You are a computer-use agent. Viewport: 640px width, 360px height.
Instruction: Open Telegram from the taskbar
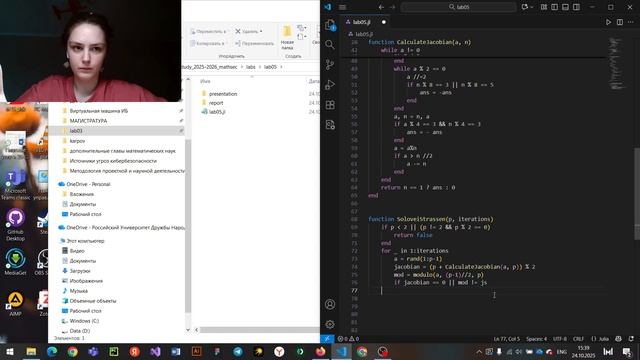point(238,352)
